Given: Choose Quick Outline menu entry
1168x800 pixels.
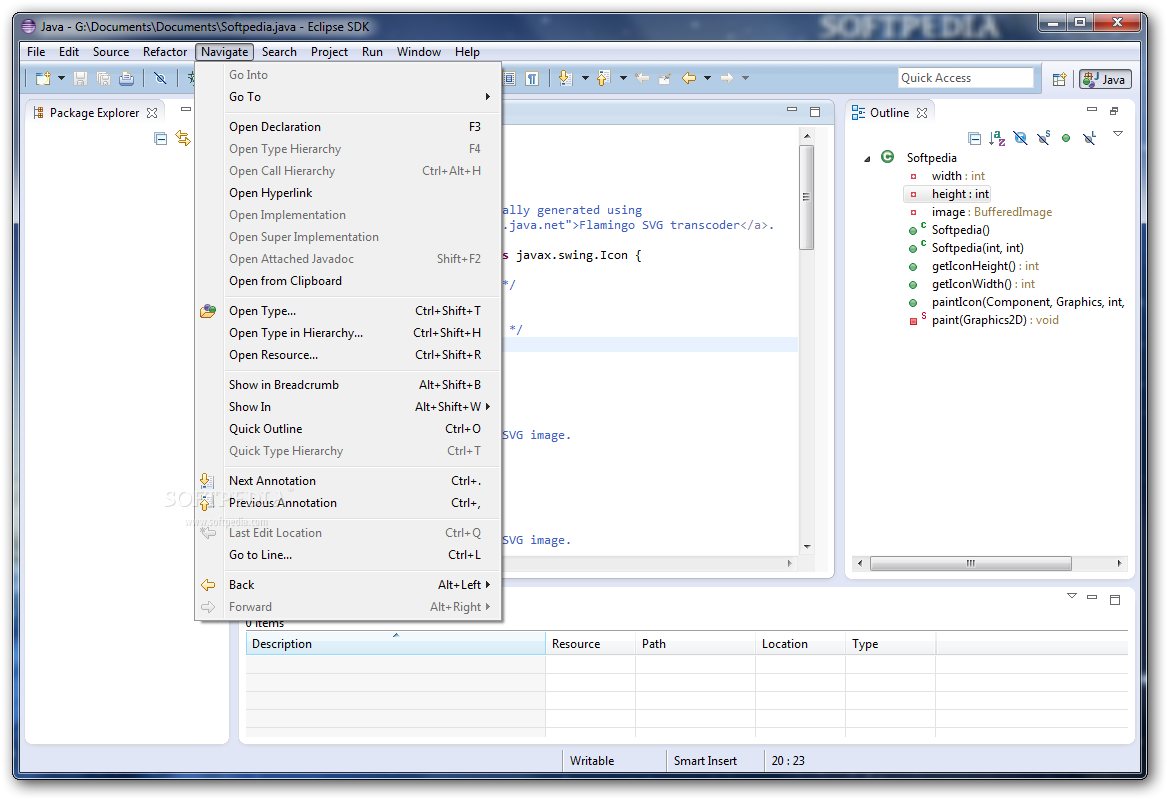Looking at the screenshot, I should pyautogui.click(x=349, y=429).
